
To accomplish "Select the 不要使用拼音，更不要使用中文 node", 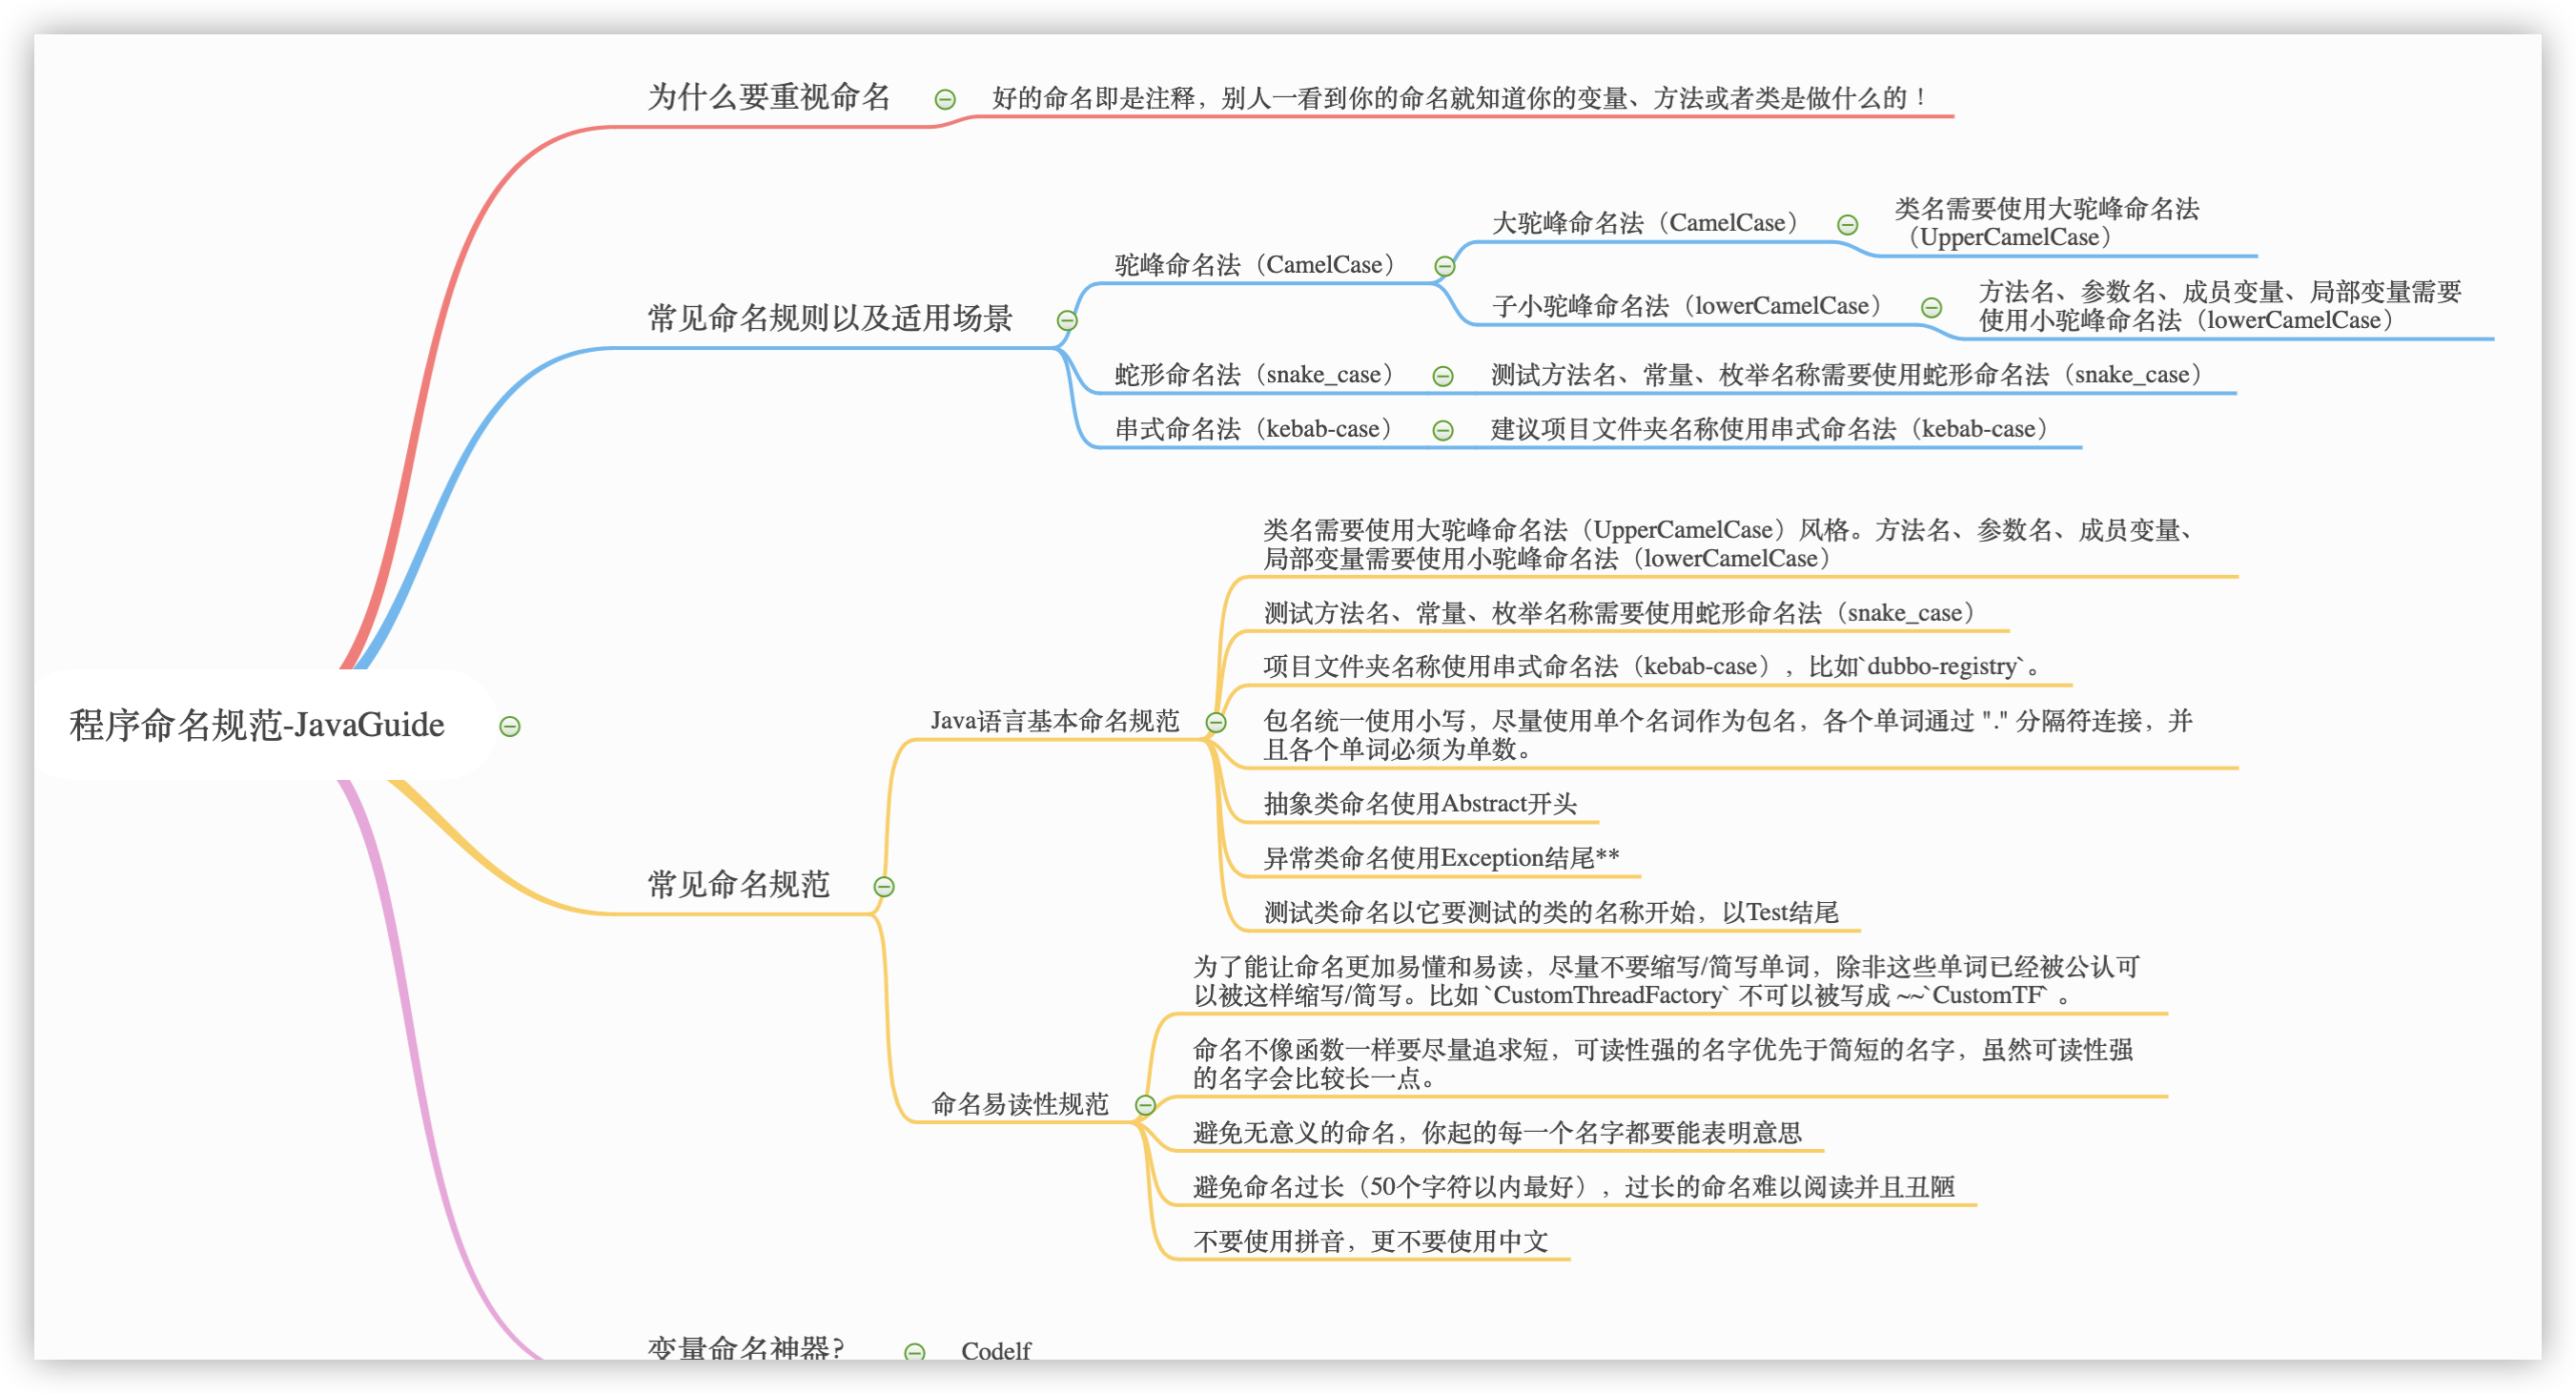I will (1370, 1242).
